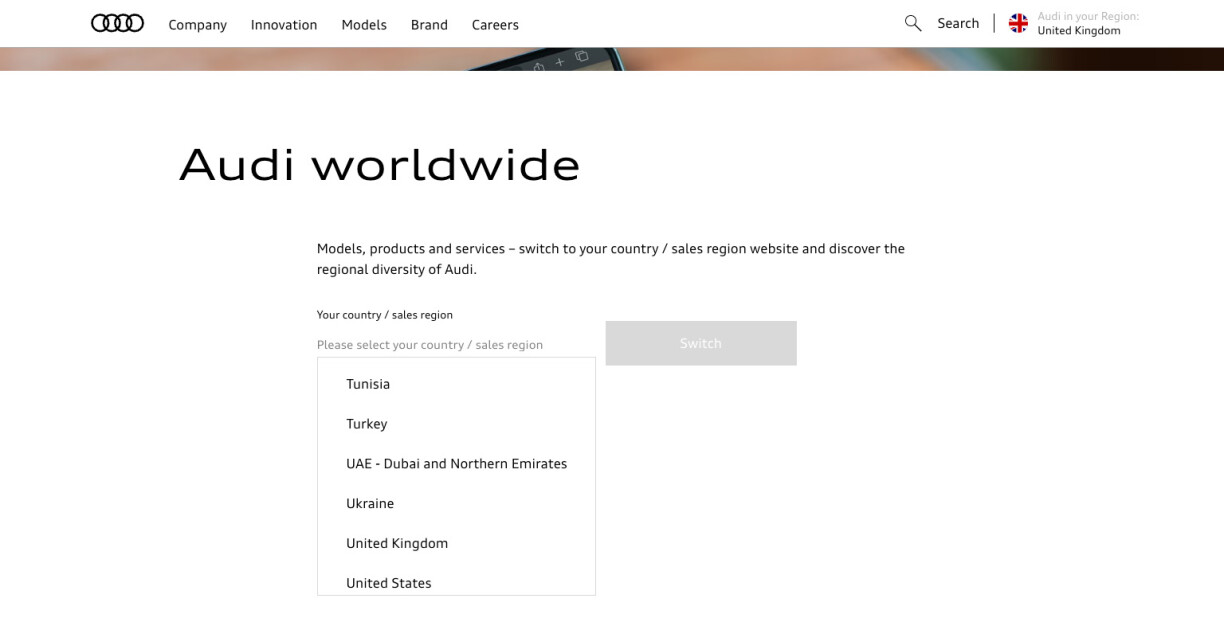1224x618 pixels.
Task: Pick 'UAE - Dubai and Northern Emirates' option
Action: pos(456,464)
